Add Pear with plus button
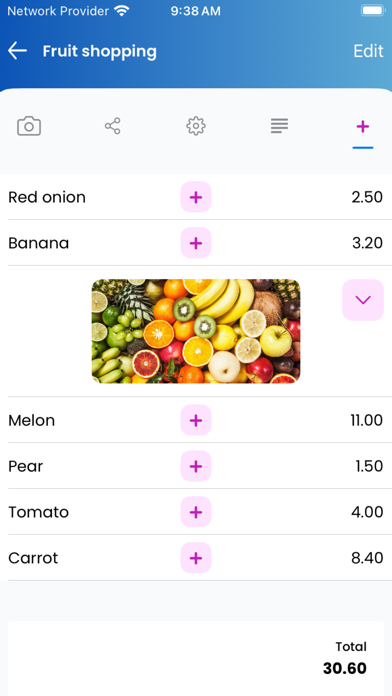 [196, 466]
